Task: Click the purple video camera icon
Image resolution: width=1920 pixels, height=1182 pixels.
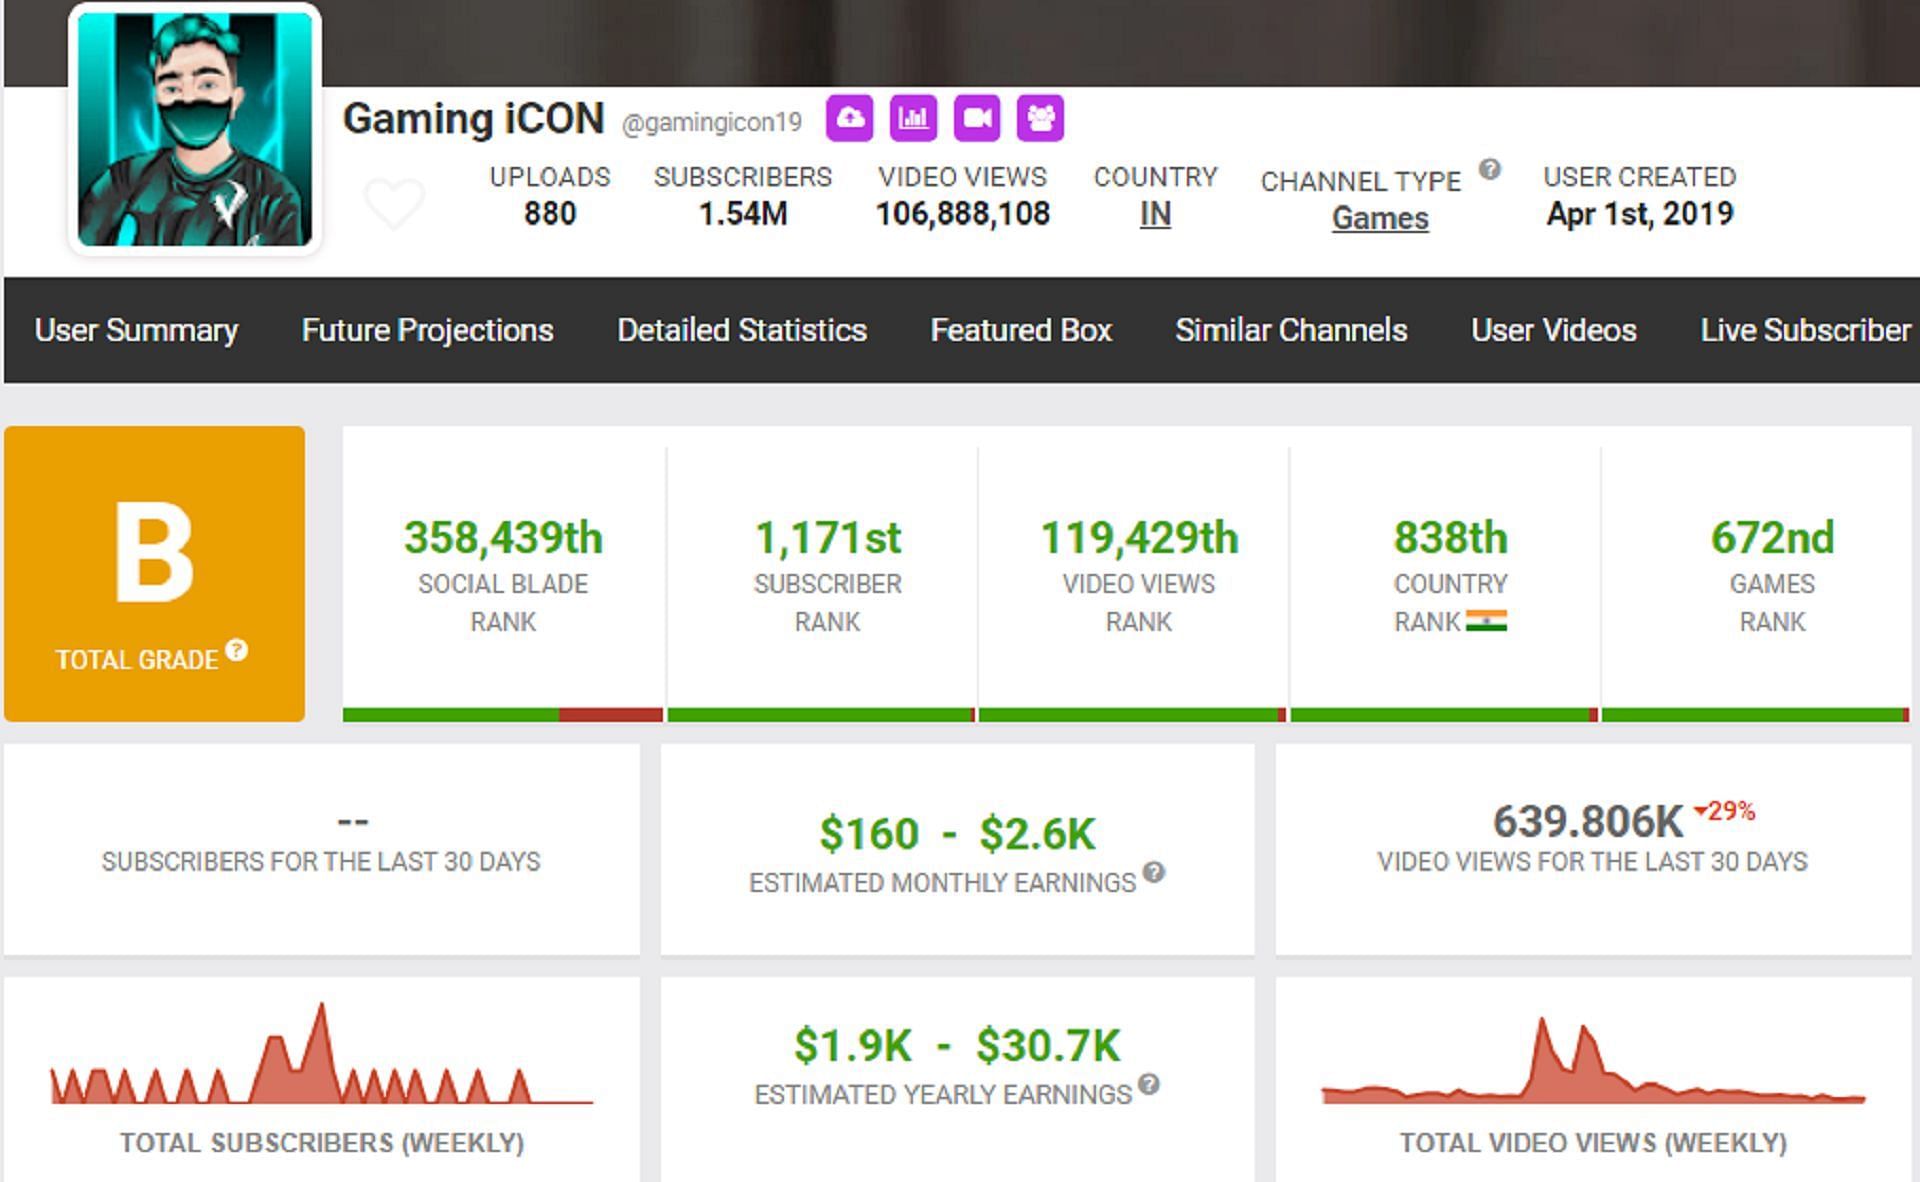Action: tap(977, 118)
